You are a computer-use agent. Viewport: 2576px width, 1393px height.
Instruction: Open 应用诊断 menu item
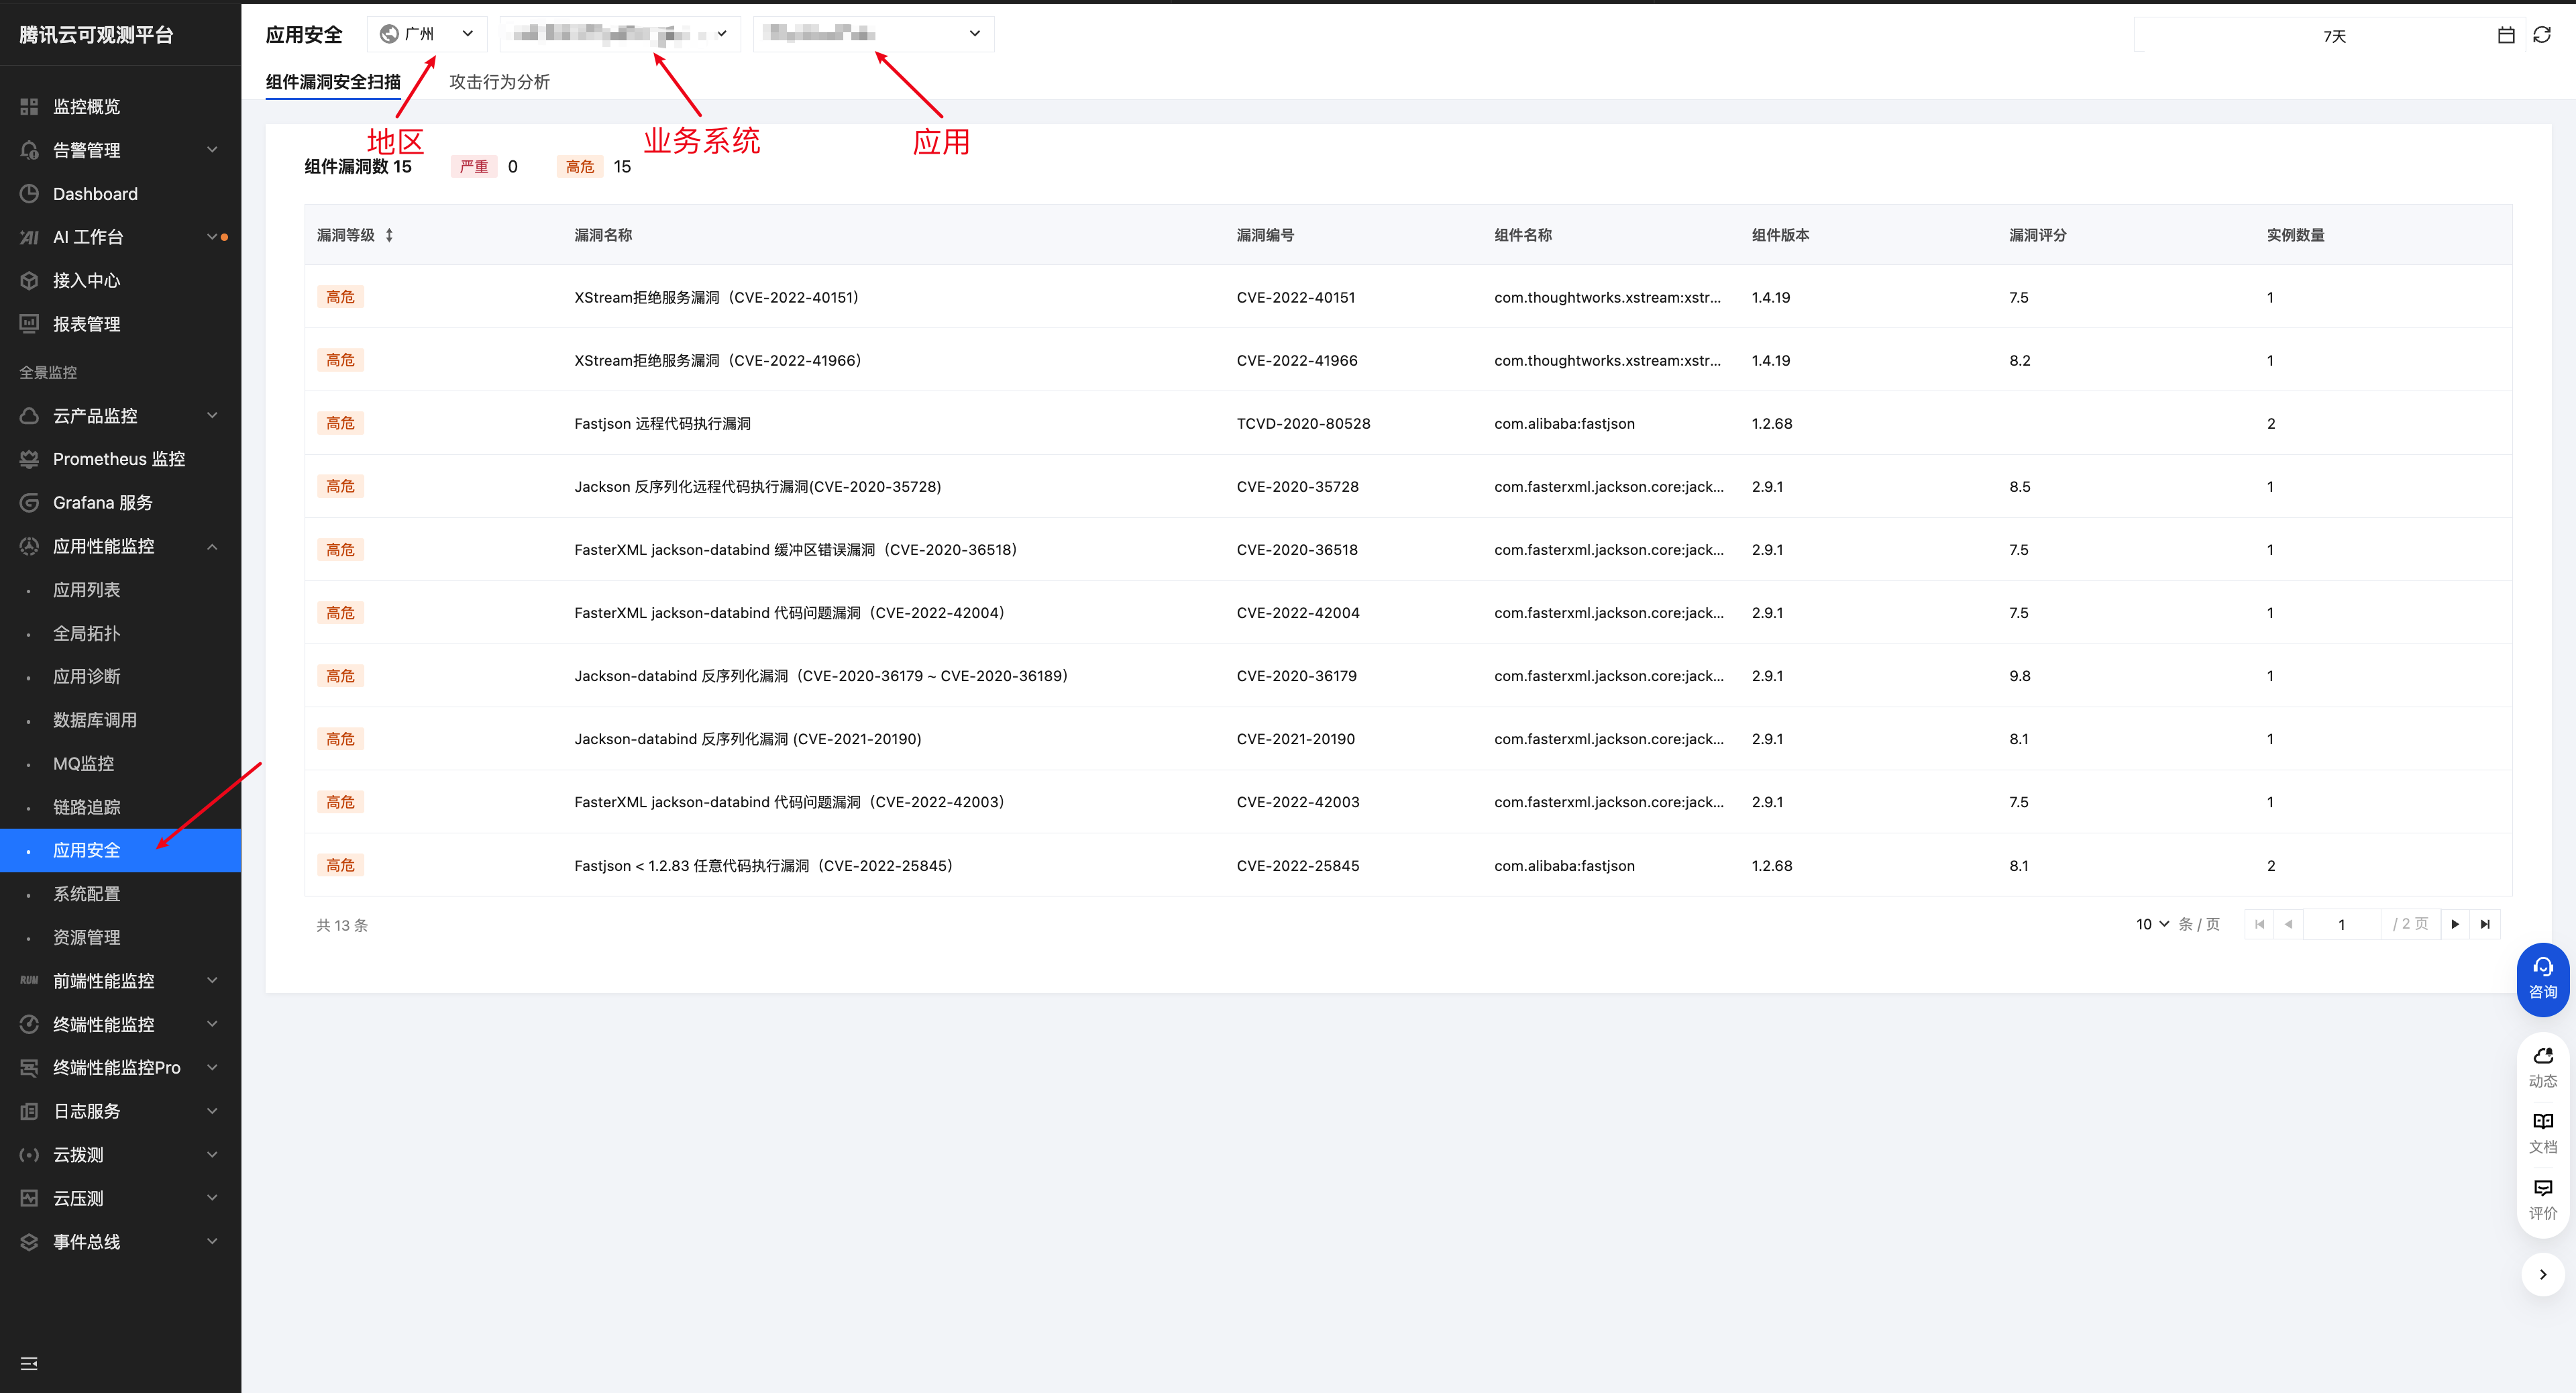[87, 677]
